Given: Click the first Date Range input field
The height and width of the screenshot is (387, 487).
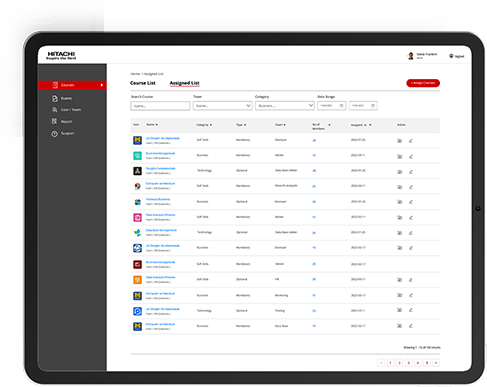Looking at the screenshot, I should (x=332, y=106).
